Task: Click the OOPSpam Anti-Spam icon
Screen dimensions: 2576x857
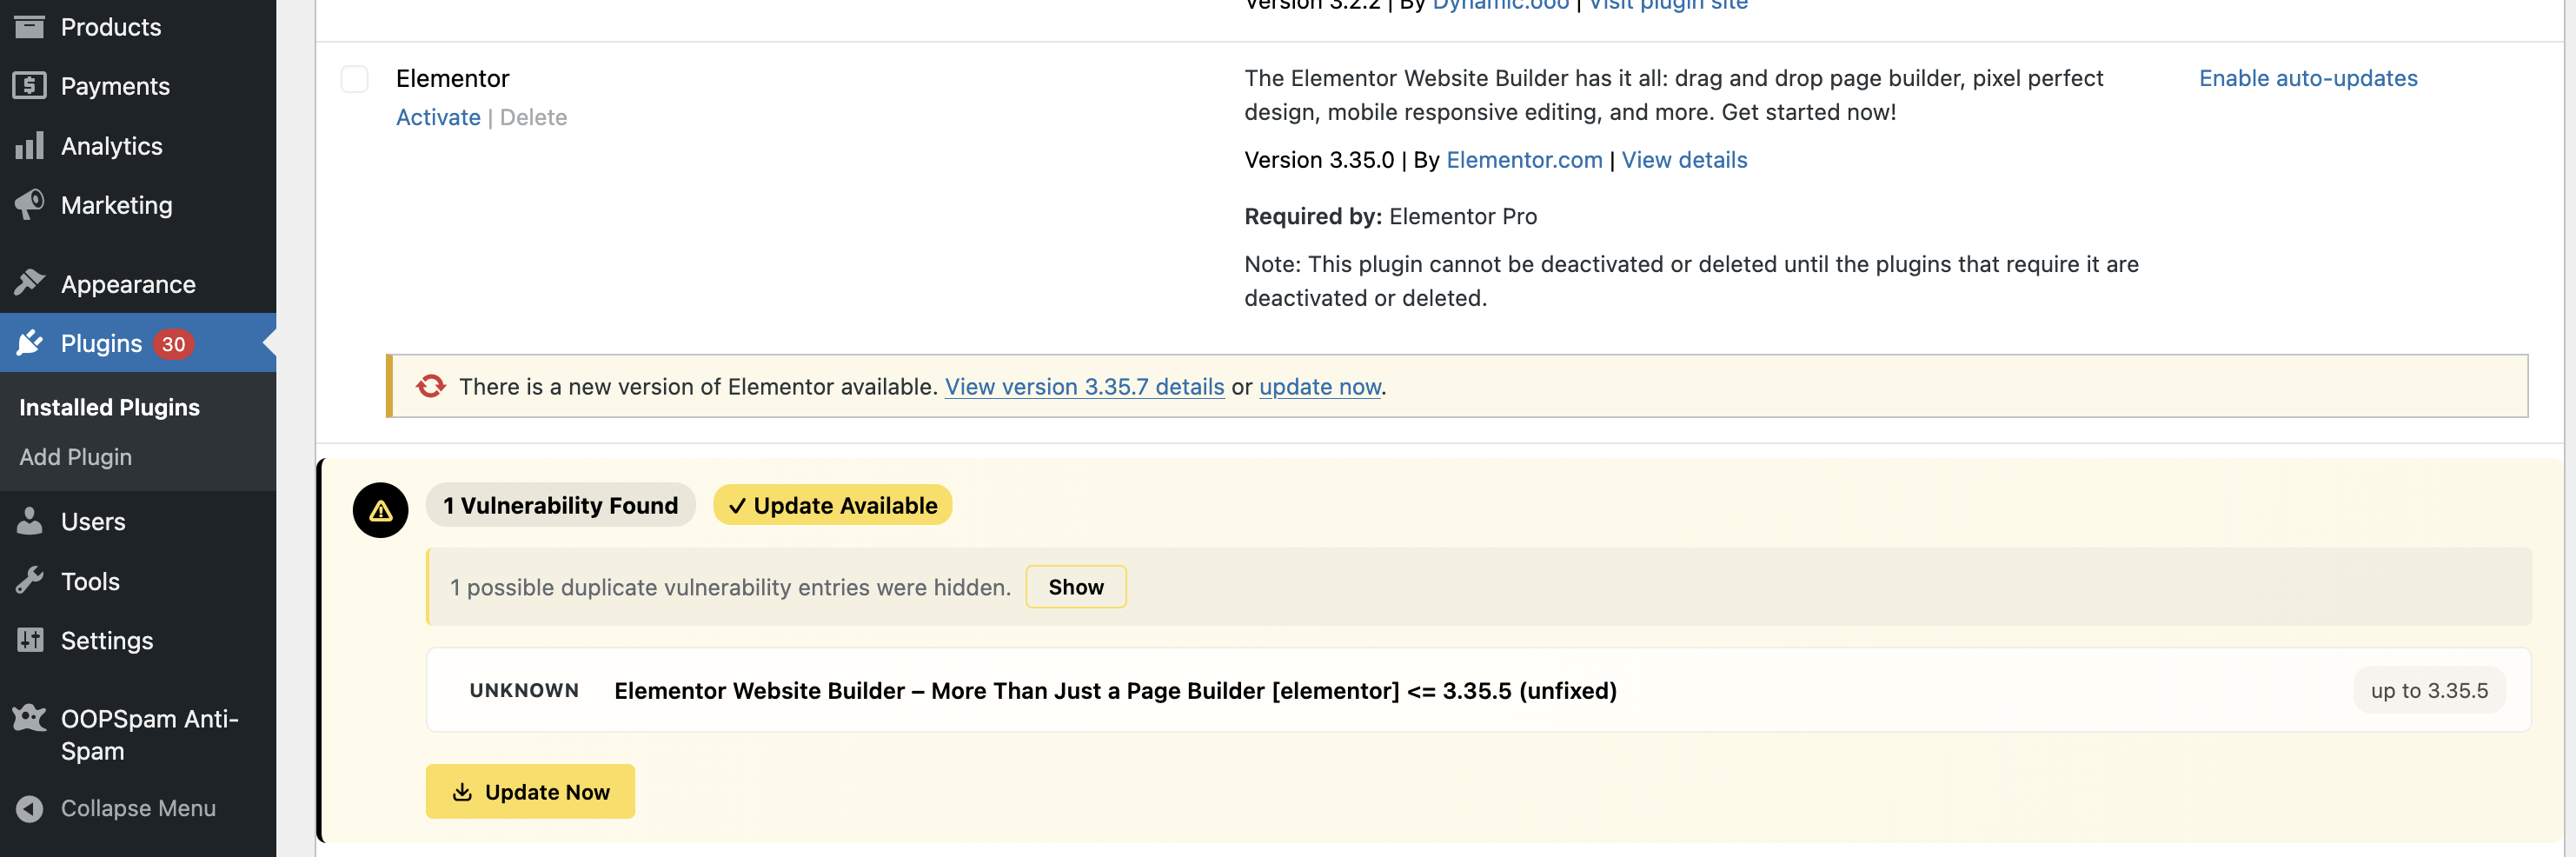Action: 29,718
